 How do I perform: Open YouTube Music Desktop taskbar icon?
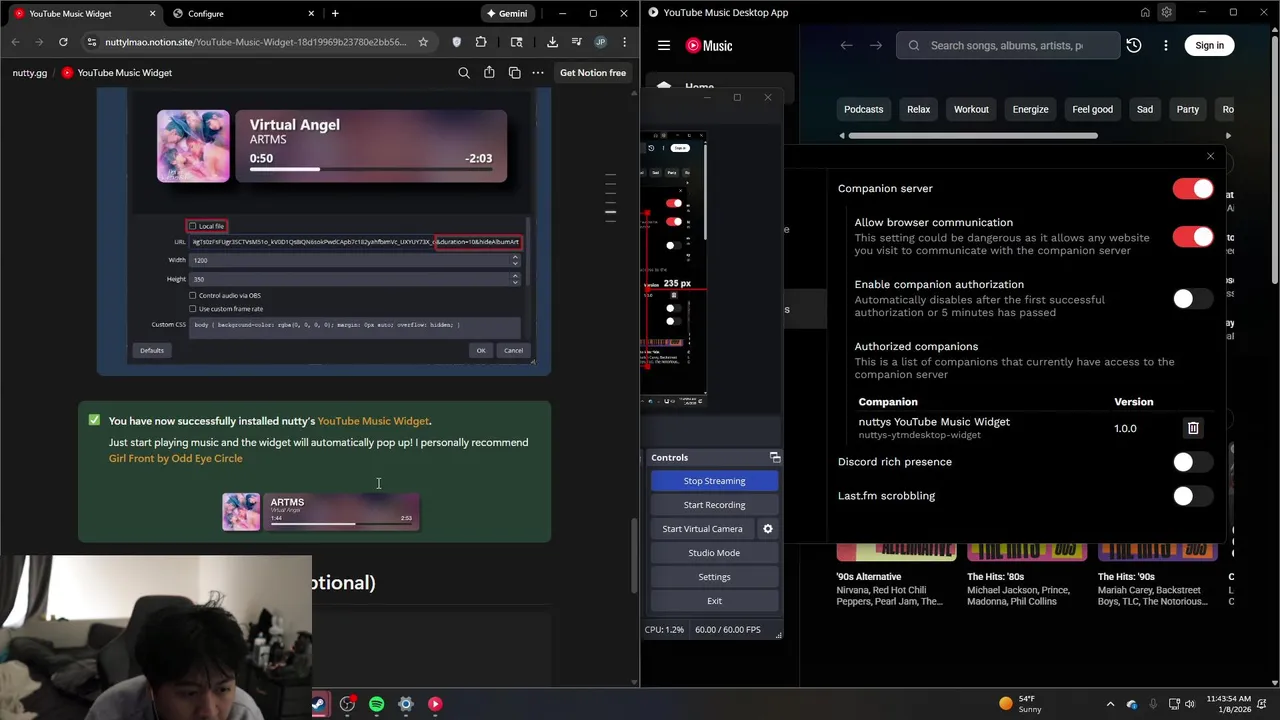coord(435,704)
